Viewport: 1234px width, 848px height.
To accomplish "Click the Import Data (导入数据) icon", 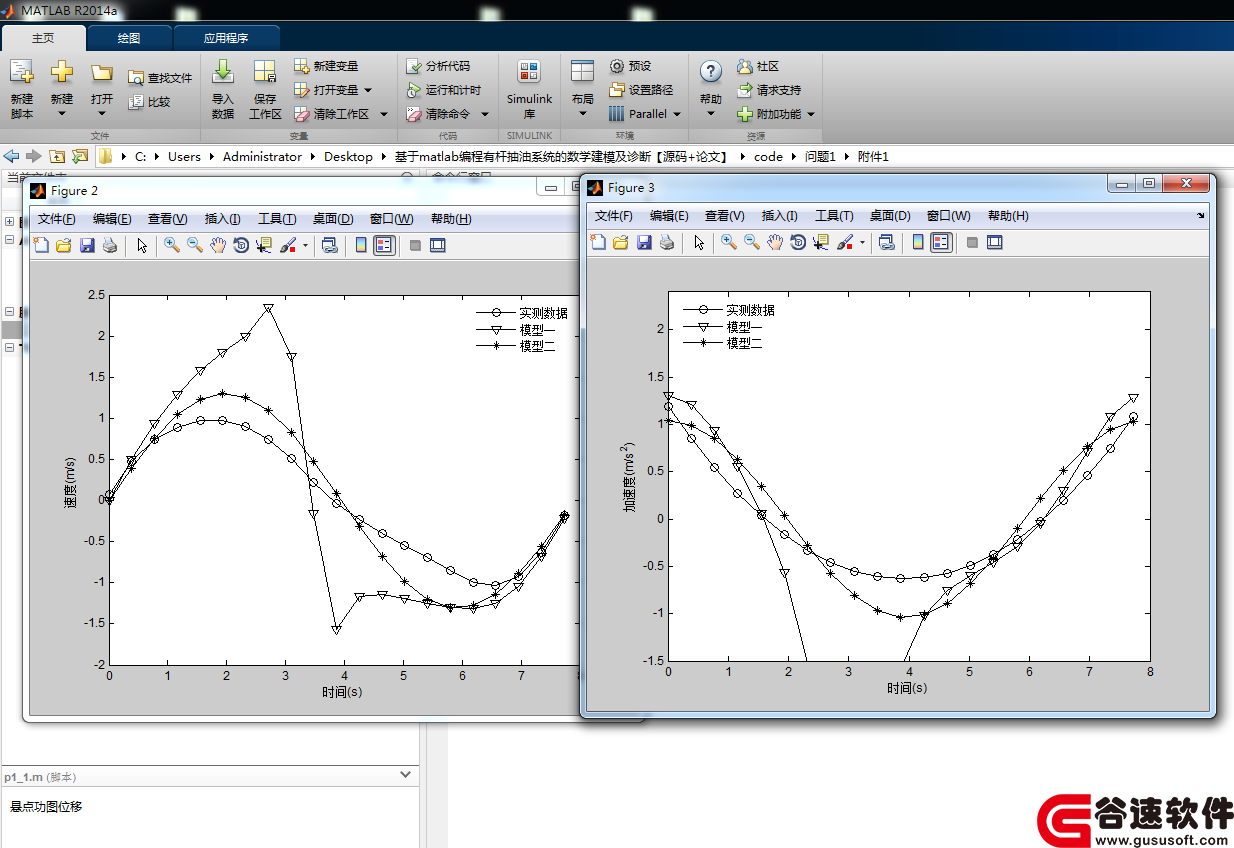I will (223, 72).
